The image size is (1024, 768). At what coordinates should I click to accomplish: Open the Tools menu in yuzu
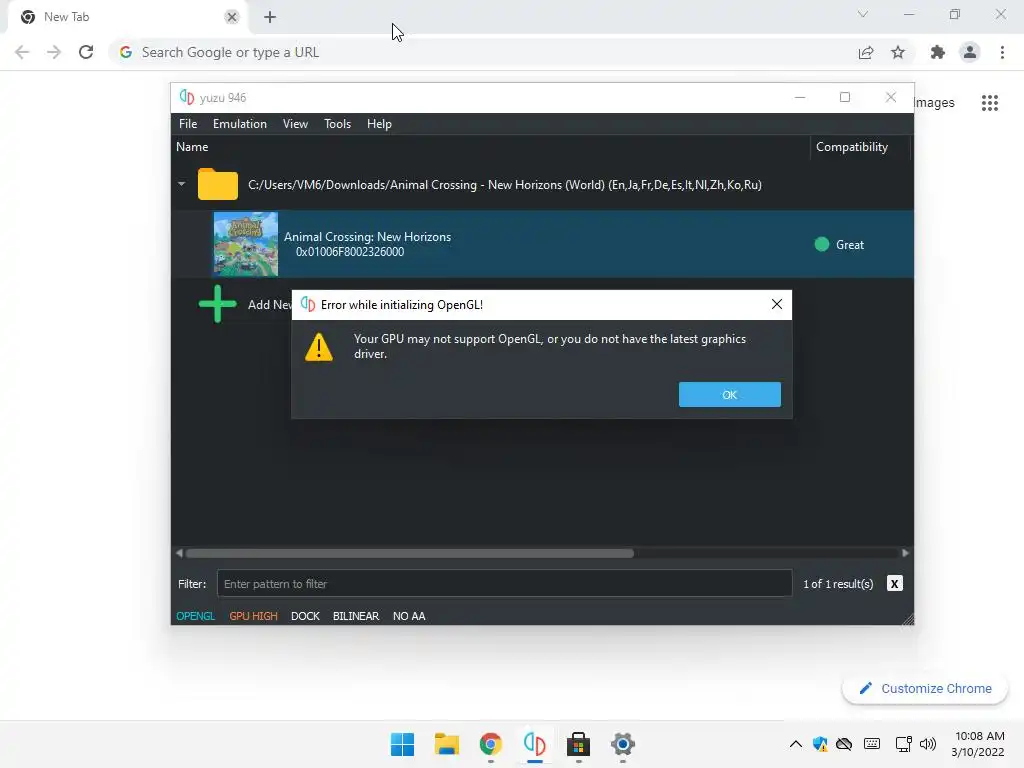(x=337, y=124)
